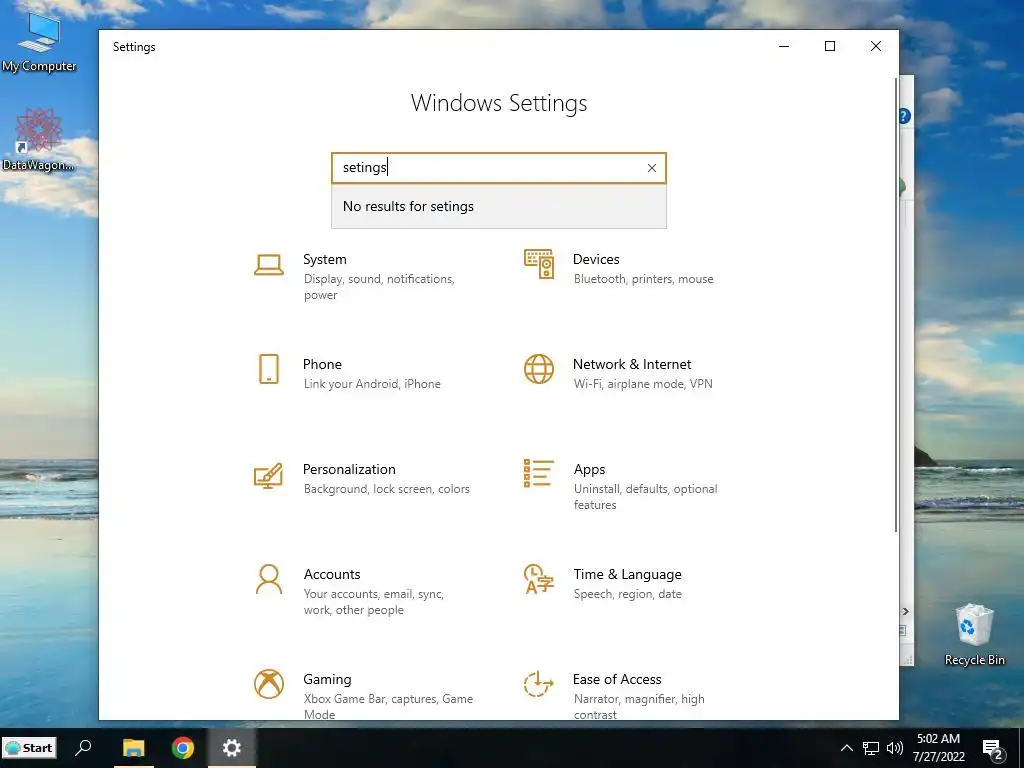The width and height of the screenshot is (1024, 768).
Task: Click the Settings window vertical scrollbar
Action: coord(896,304)
